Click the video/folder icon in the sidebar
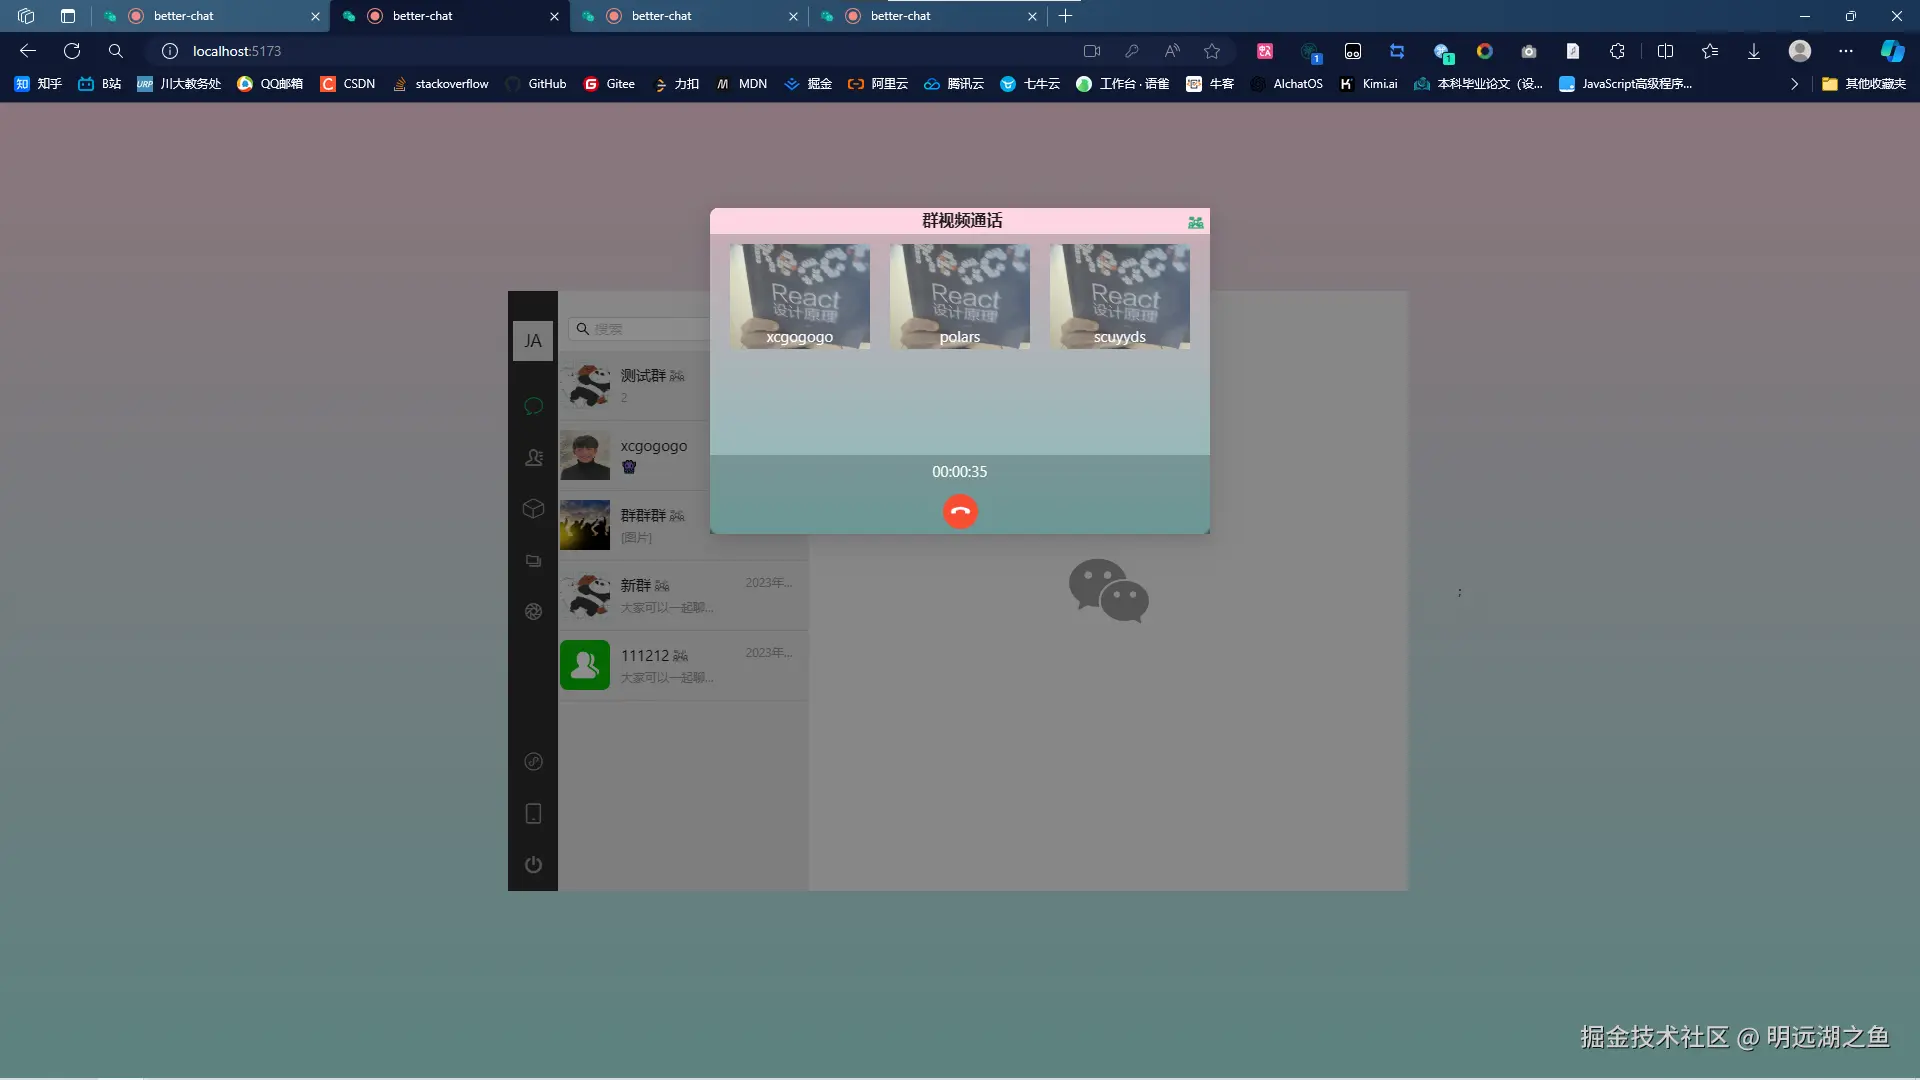1920x1080 pixels. click(x=533, y=561)
